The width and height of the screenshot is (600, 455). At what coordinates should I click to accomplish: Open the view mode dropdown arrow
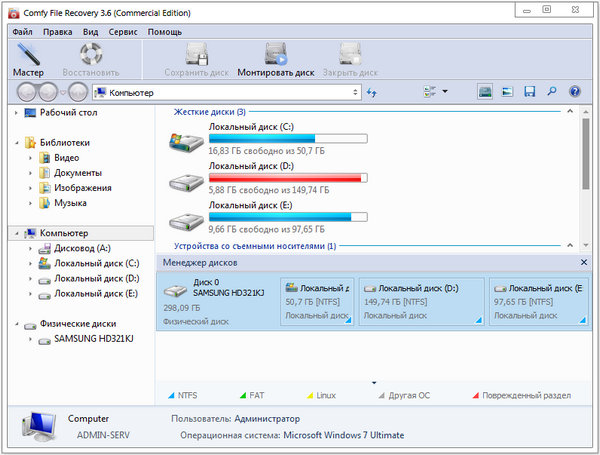[x=445, y=92]
